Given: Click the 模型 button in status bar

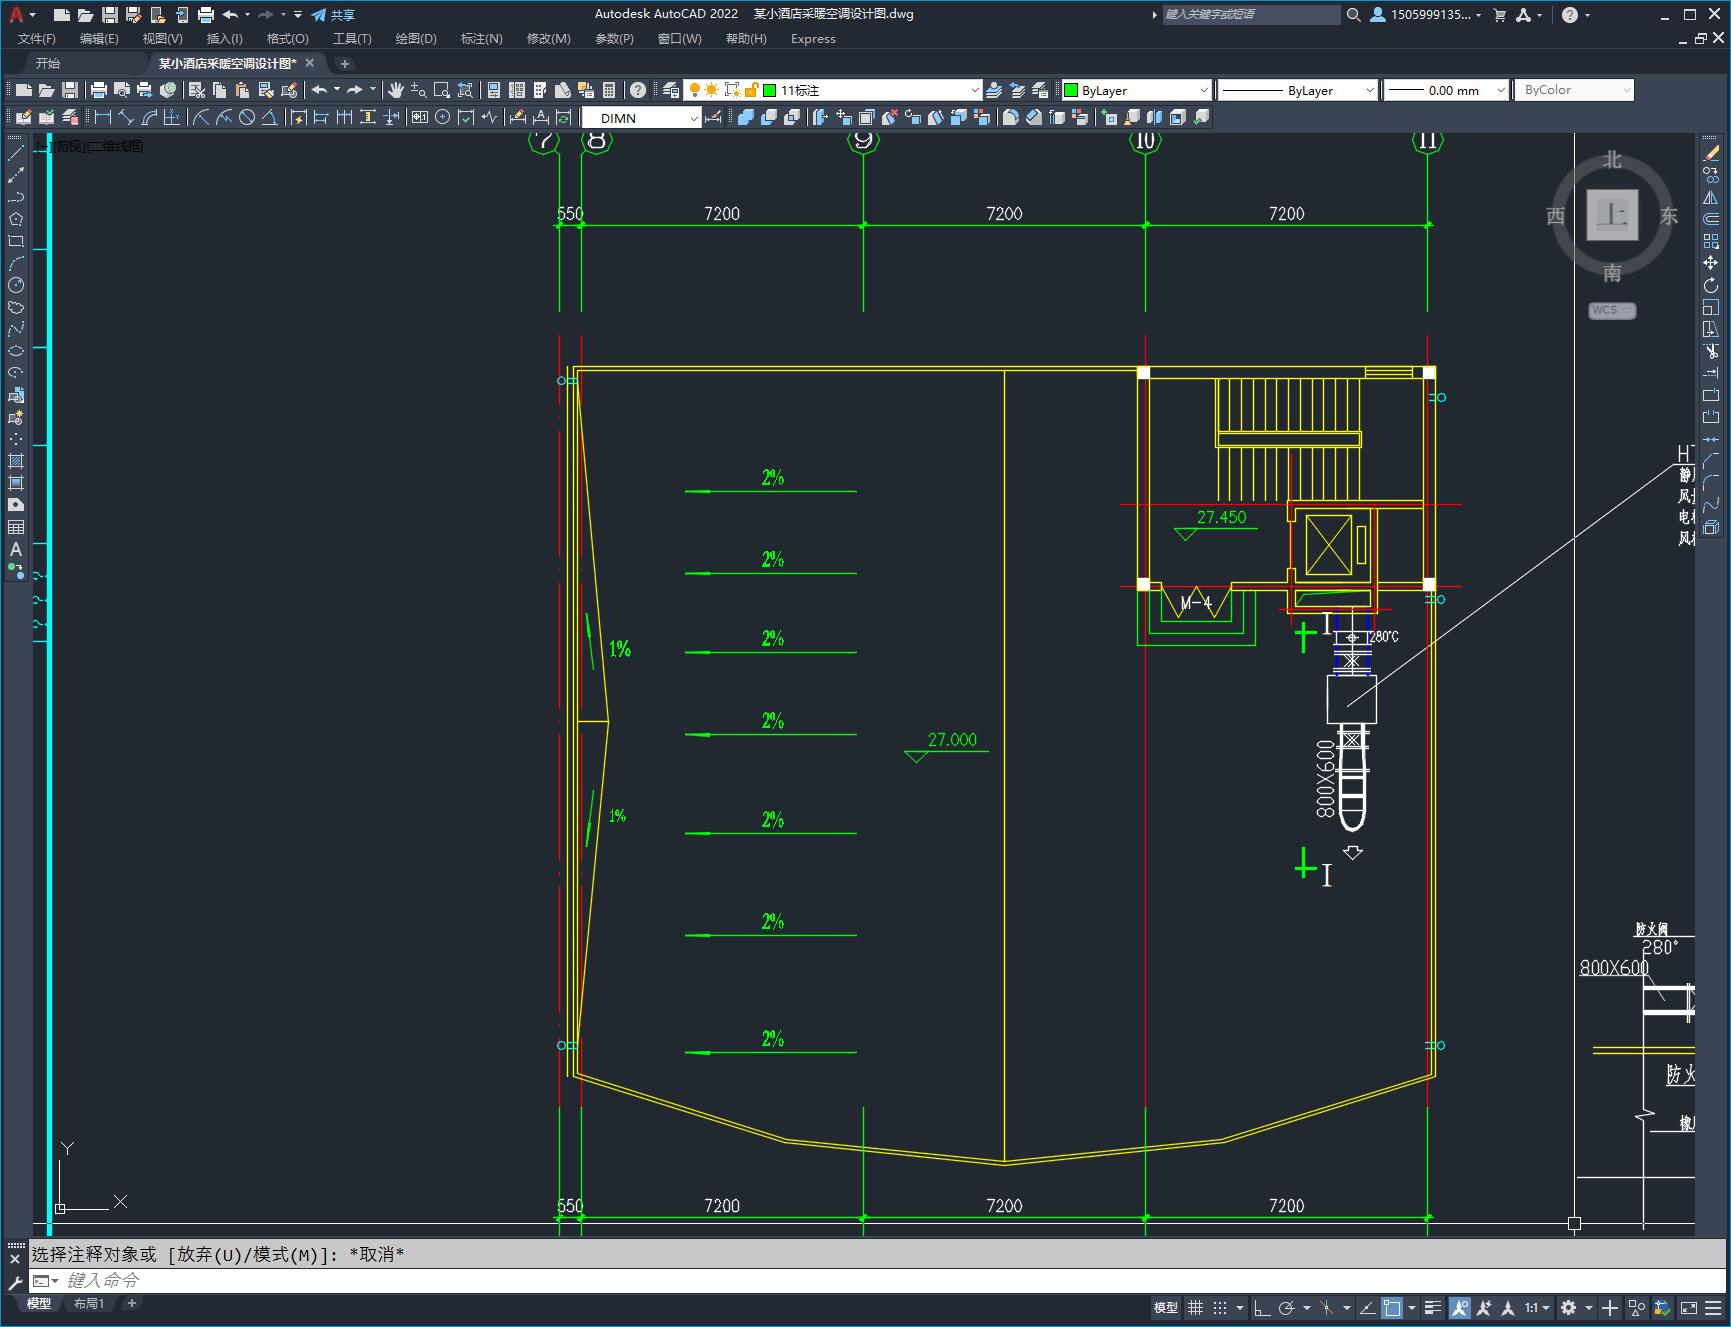Looking at the screenshot, I should point(1166,1307).
